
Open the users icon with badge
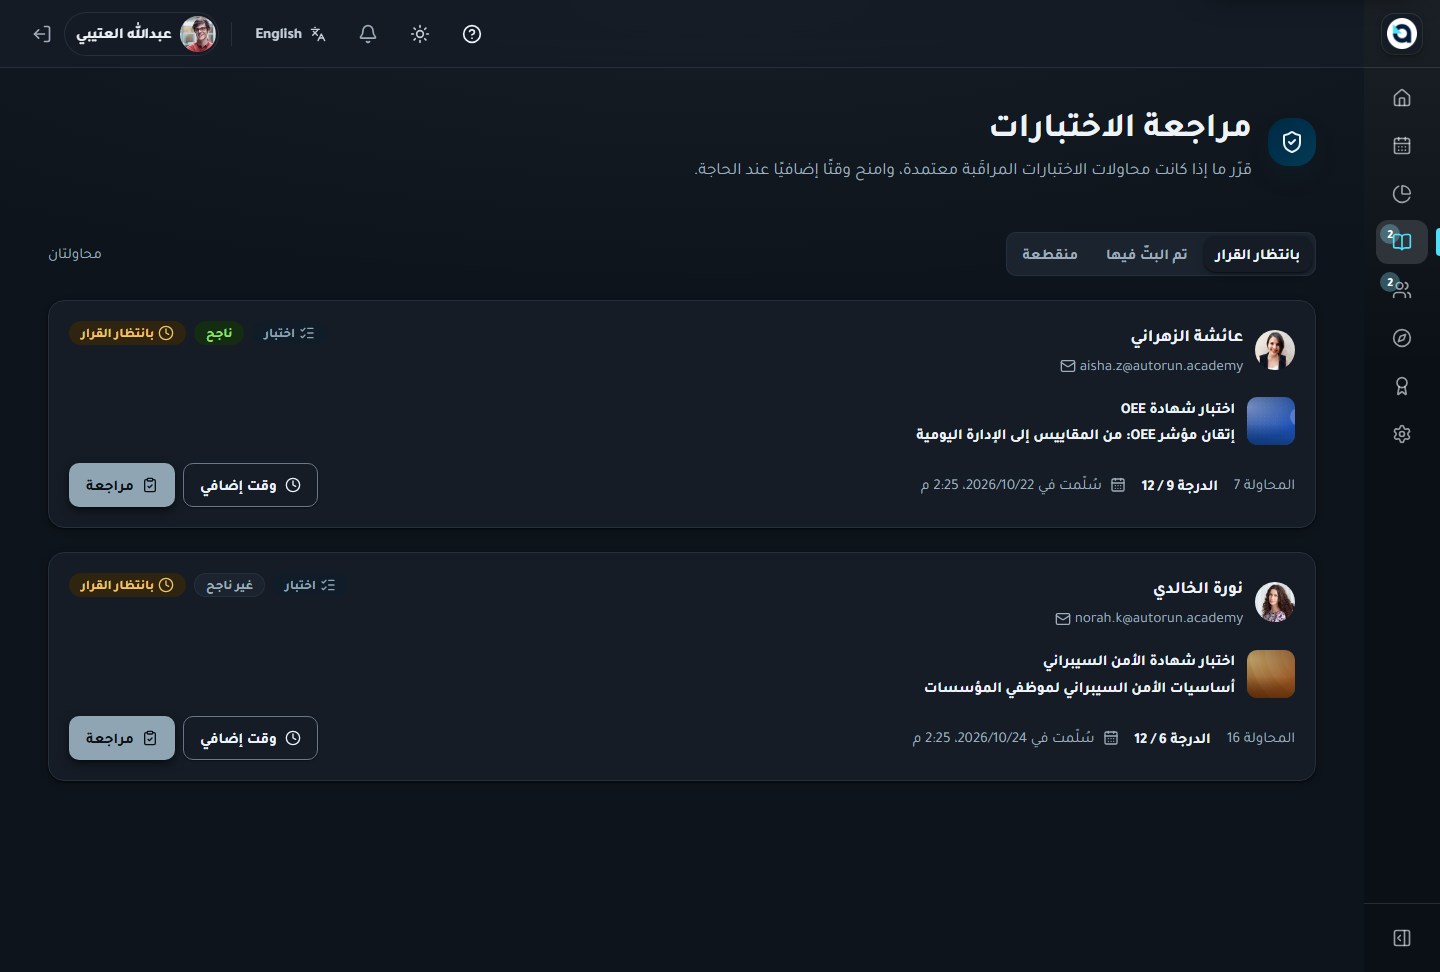pyautogui.click(x=1402, y=290)
